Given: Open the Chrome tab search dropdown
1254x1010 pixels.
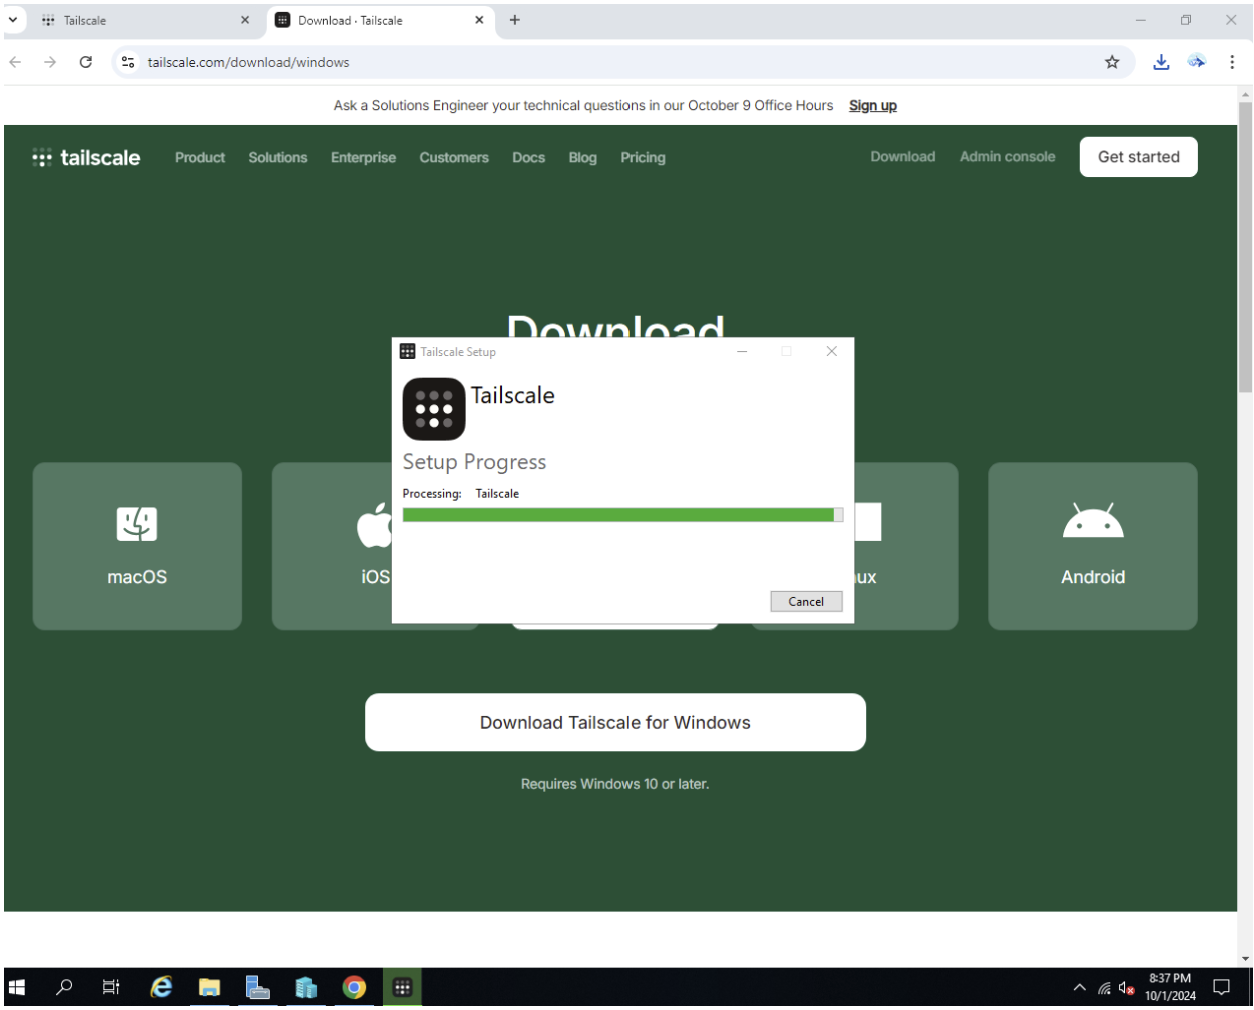Looking at the screenshot, I should click(13, 20).
